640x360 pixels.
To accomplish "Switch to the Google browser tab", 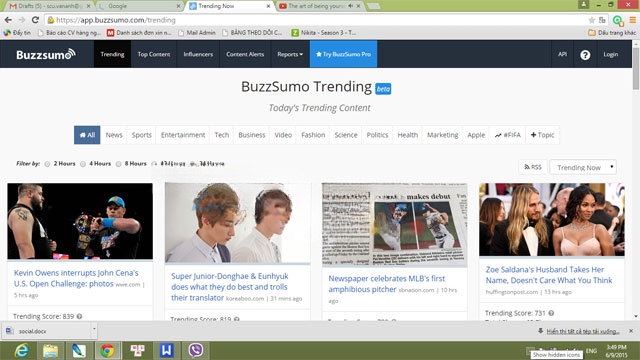I will 140,6.
